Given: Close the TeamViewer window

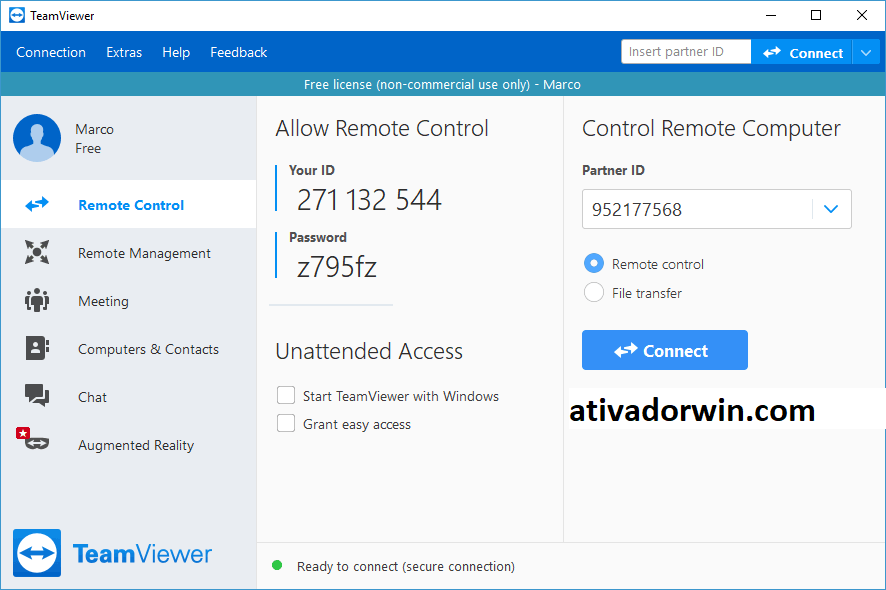Looking at the screenshot, I should (x=862, y=15).
